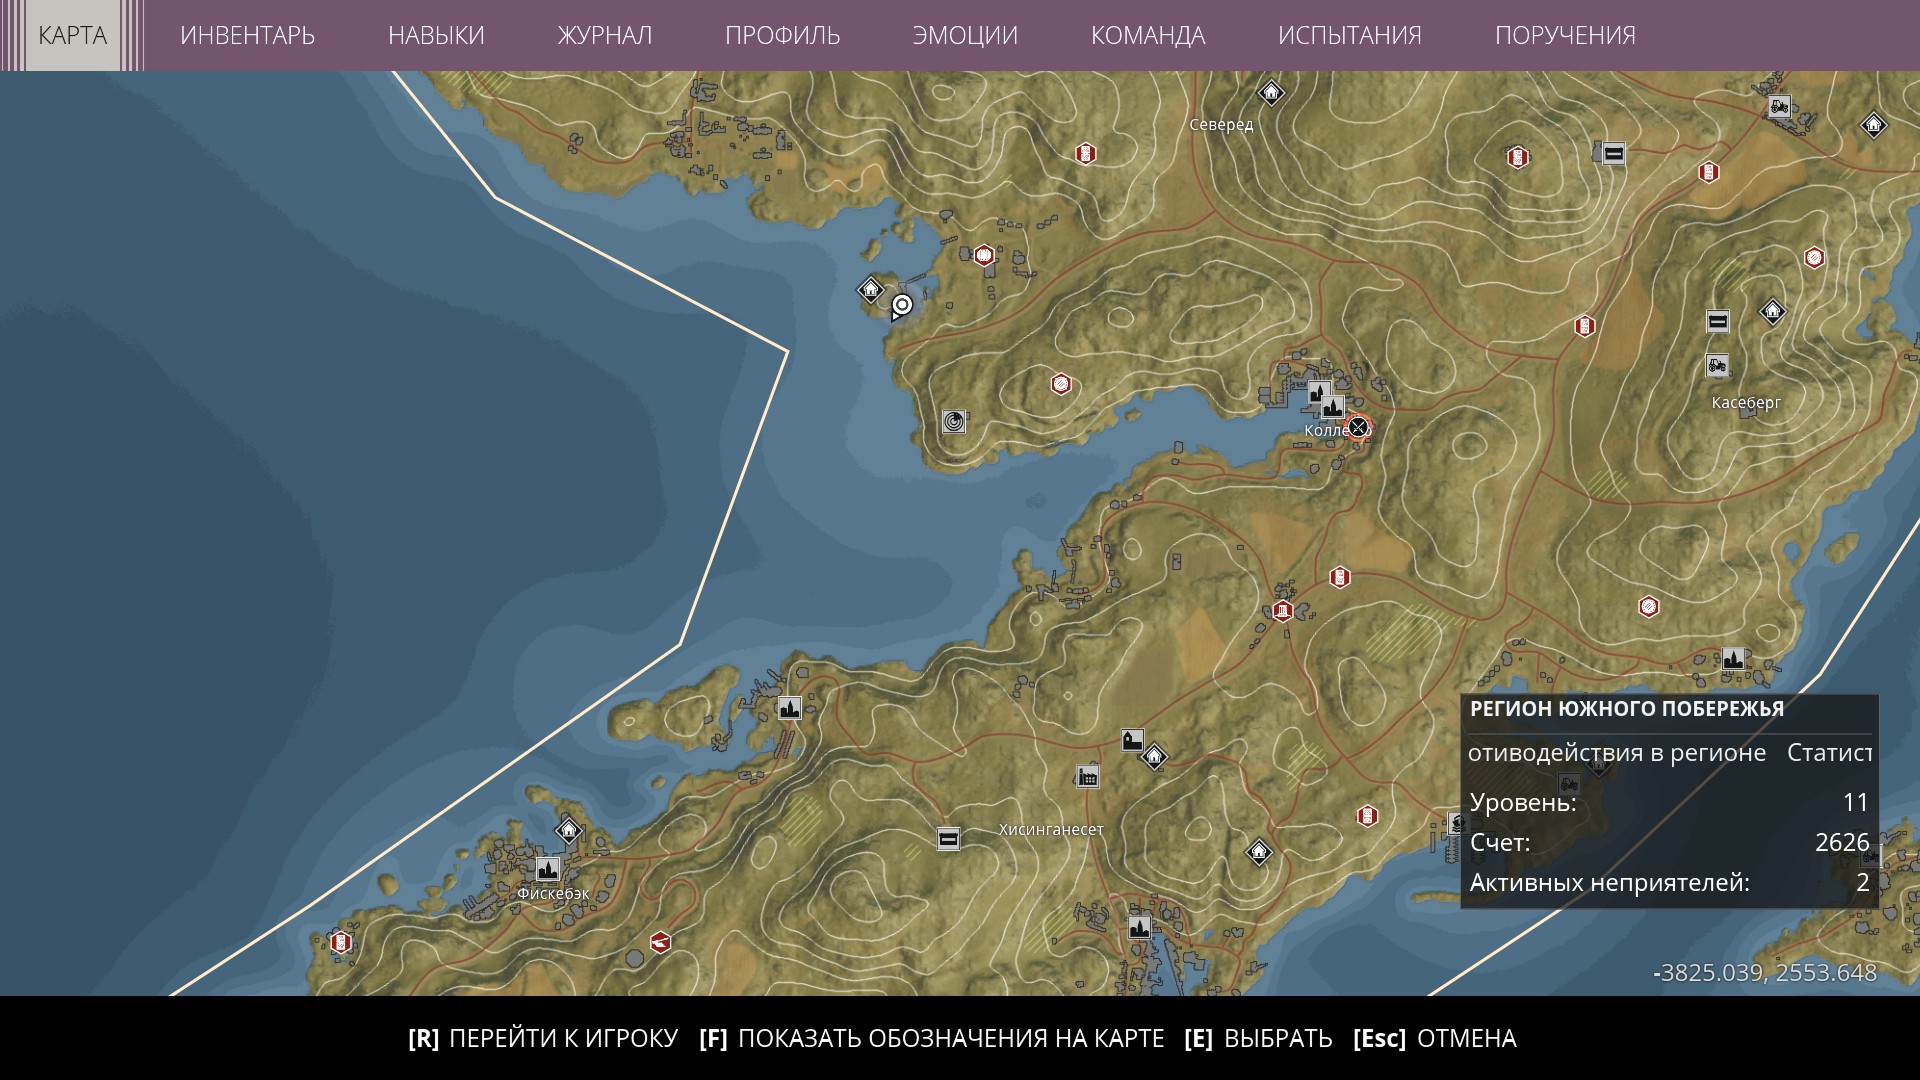Viewport: 1920px width, 1080px height.
Task: Click the РЕГИОН ЮЖНОГО ПОБЕРЕЖЬЯ panel title
Action: (1627, 709)
